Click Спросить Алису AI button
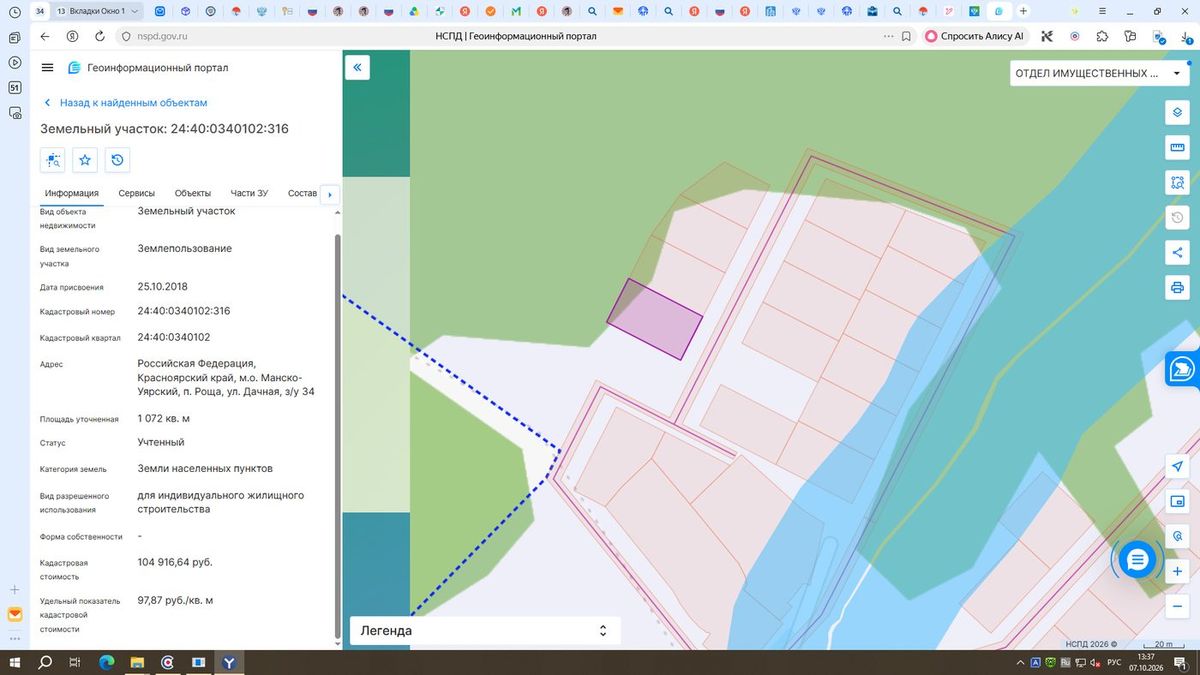Image resolution: width=1200 pixels, height=675 pixels. click(x=975, y=36)
